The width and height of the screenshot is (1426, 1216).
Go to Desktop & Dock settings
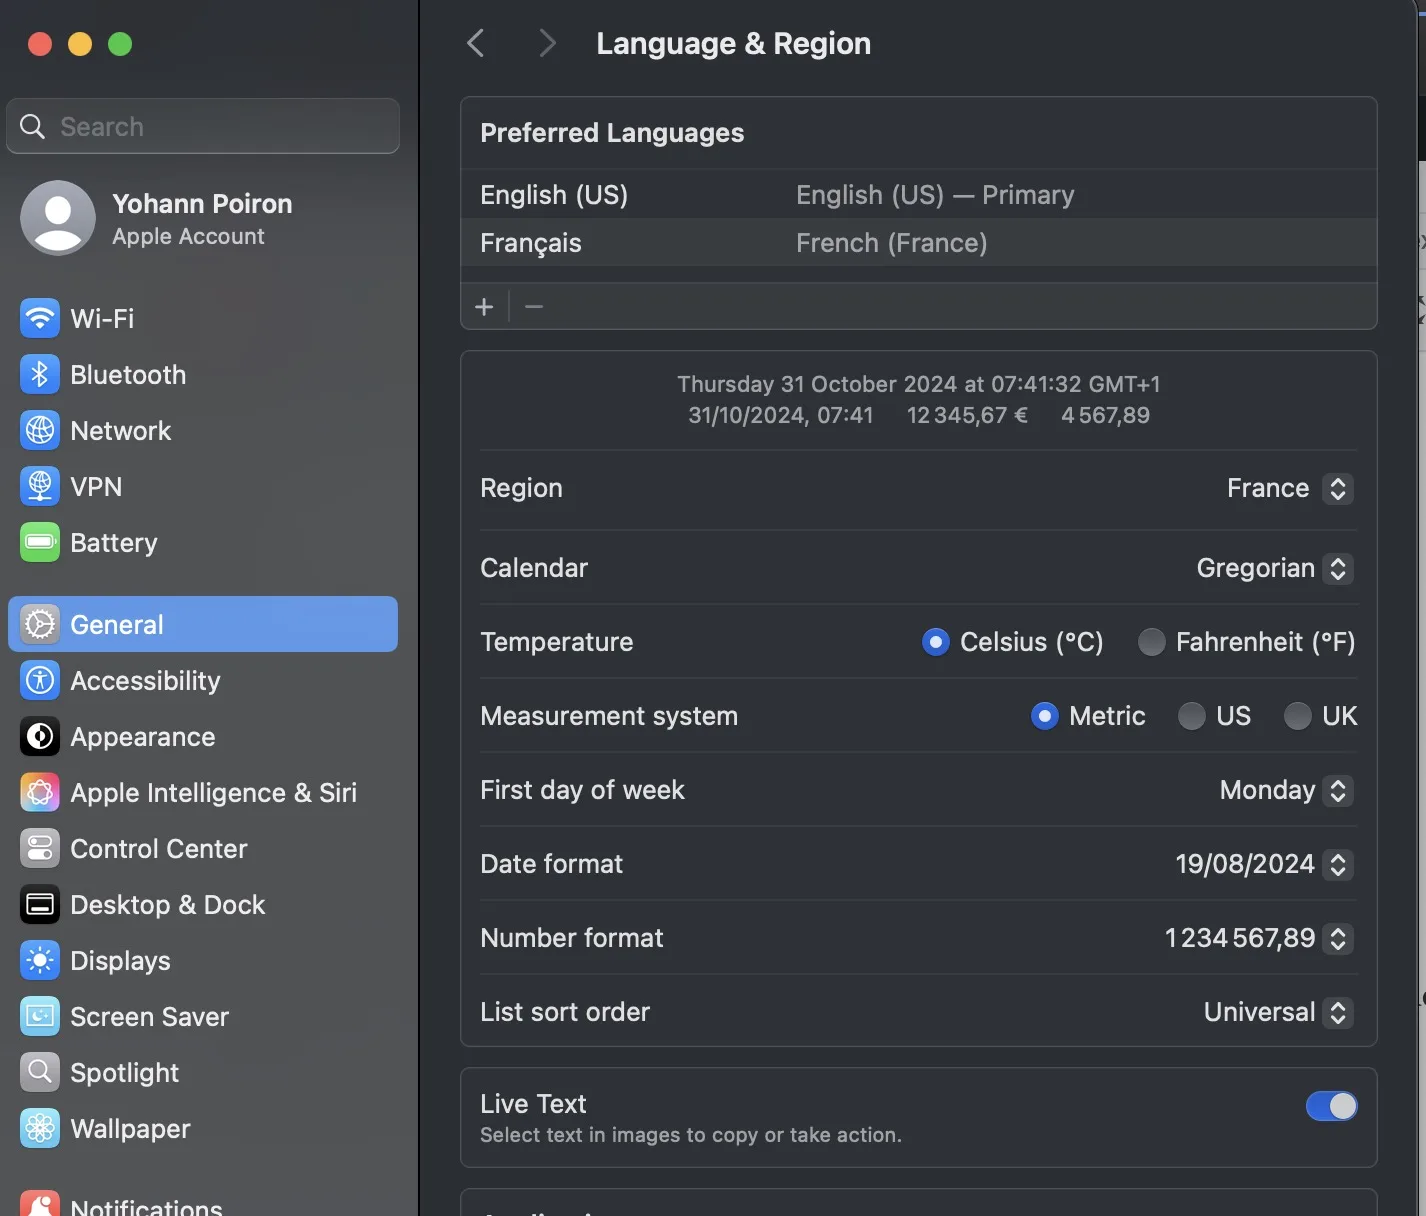pyautogui.click(x=167, y=905)
